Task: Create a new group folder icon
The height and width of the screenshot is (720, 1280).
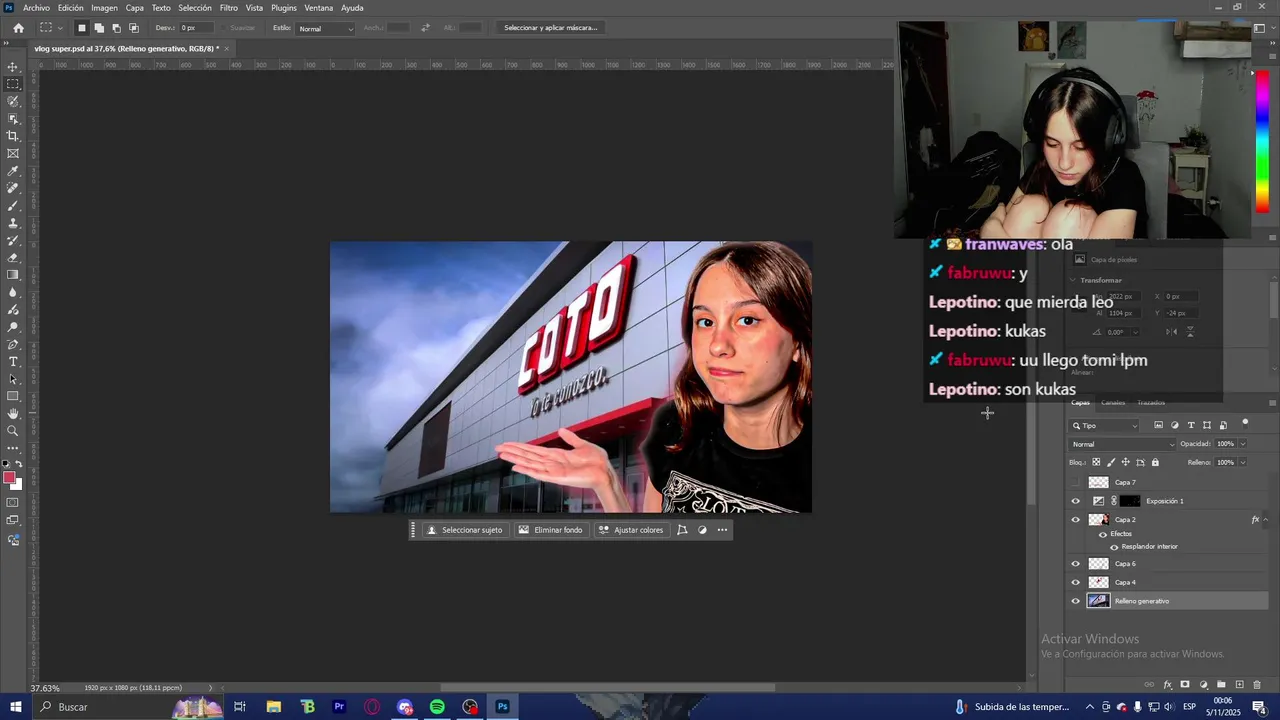Action: (1221, 685)
